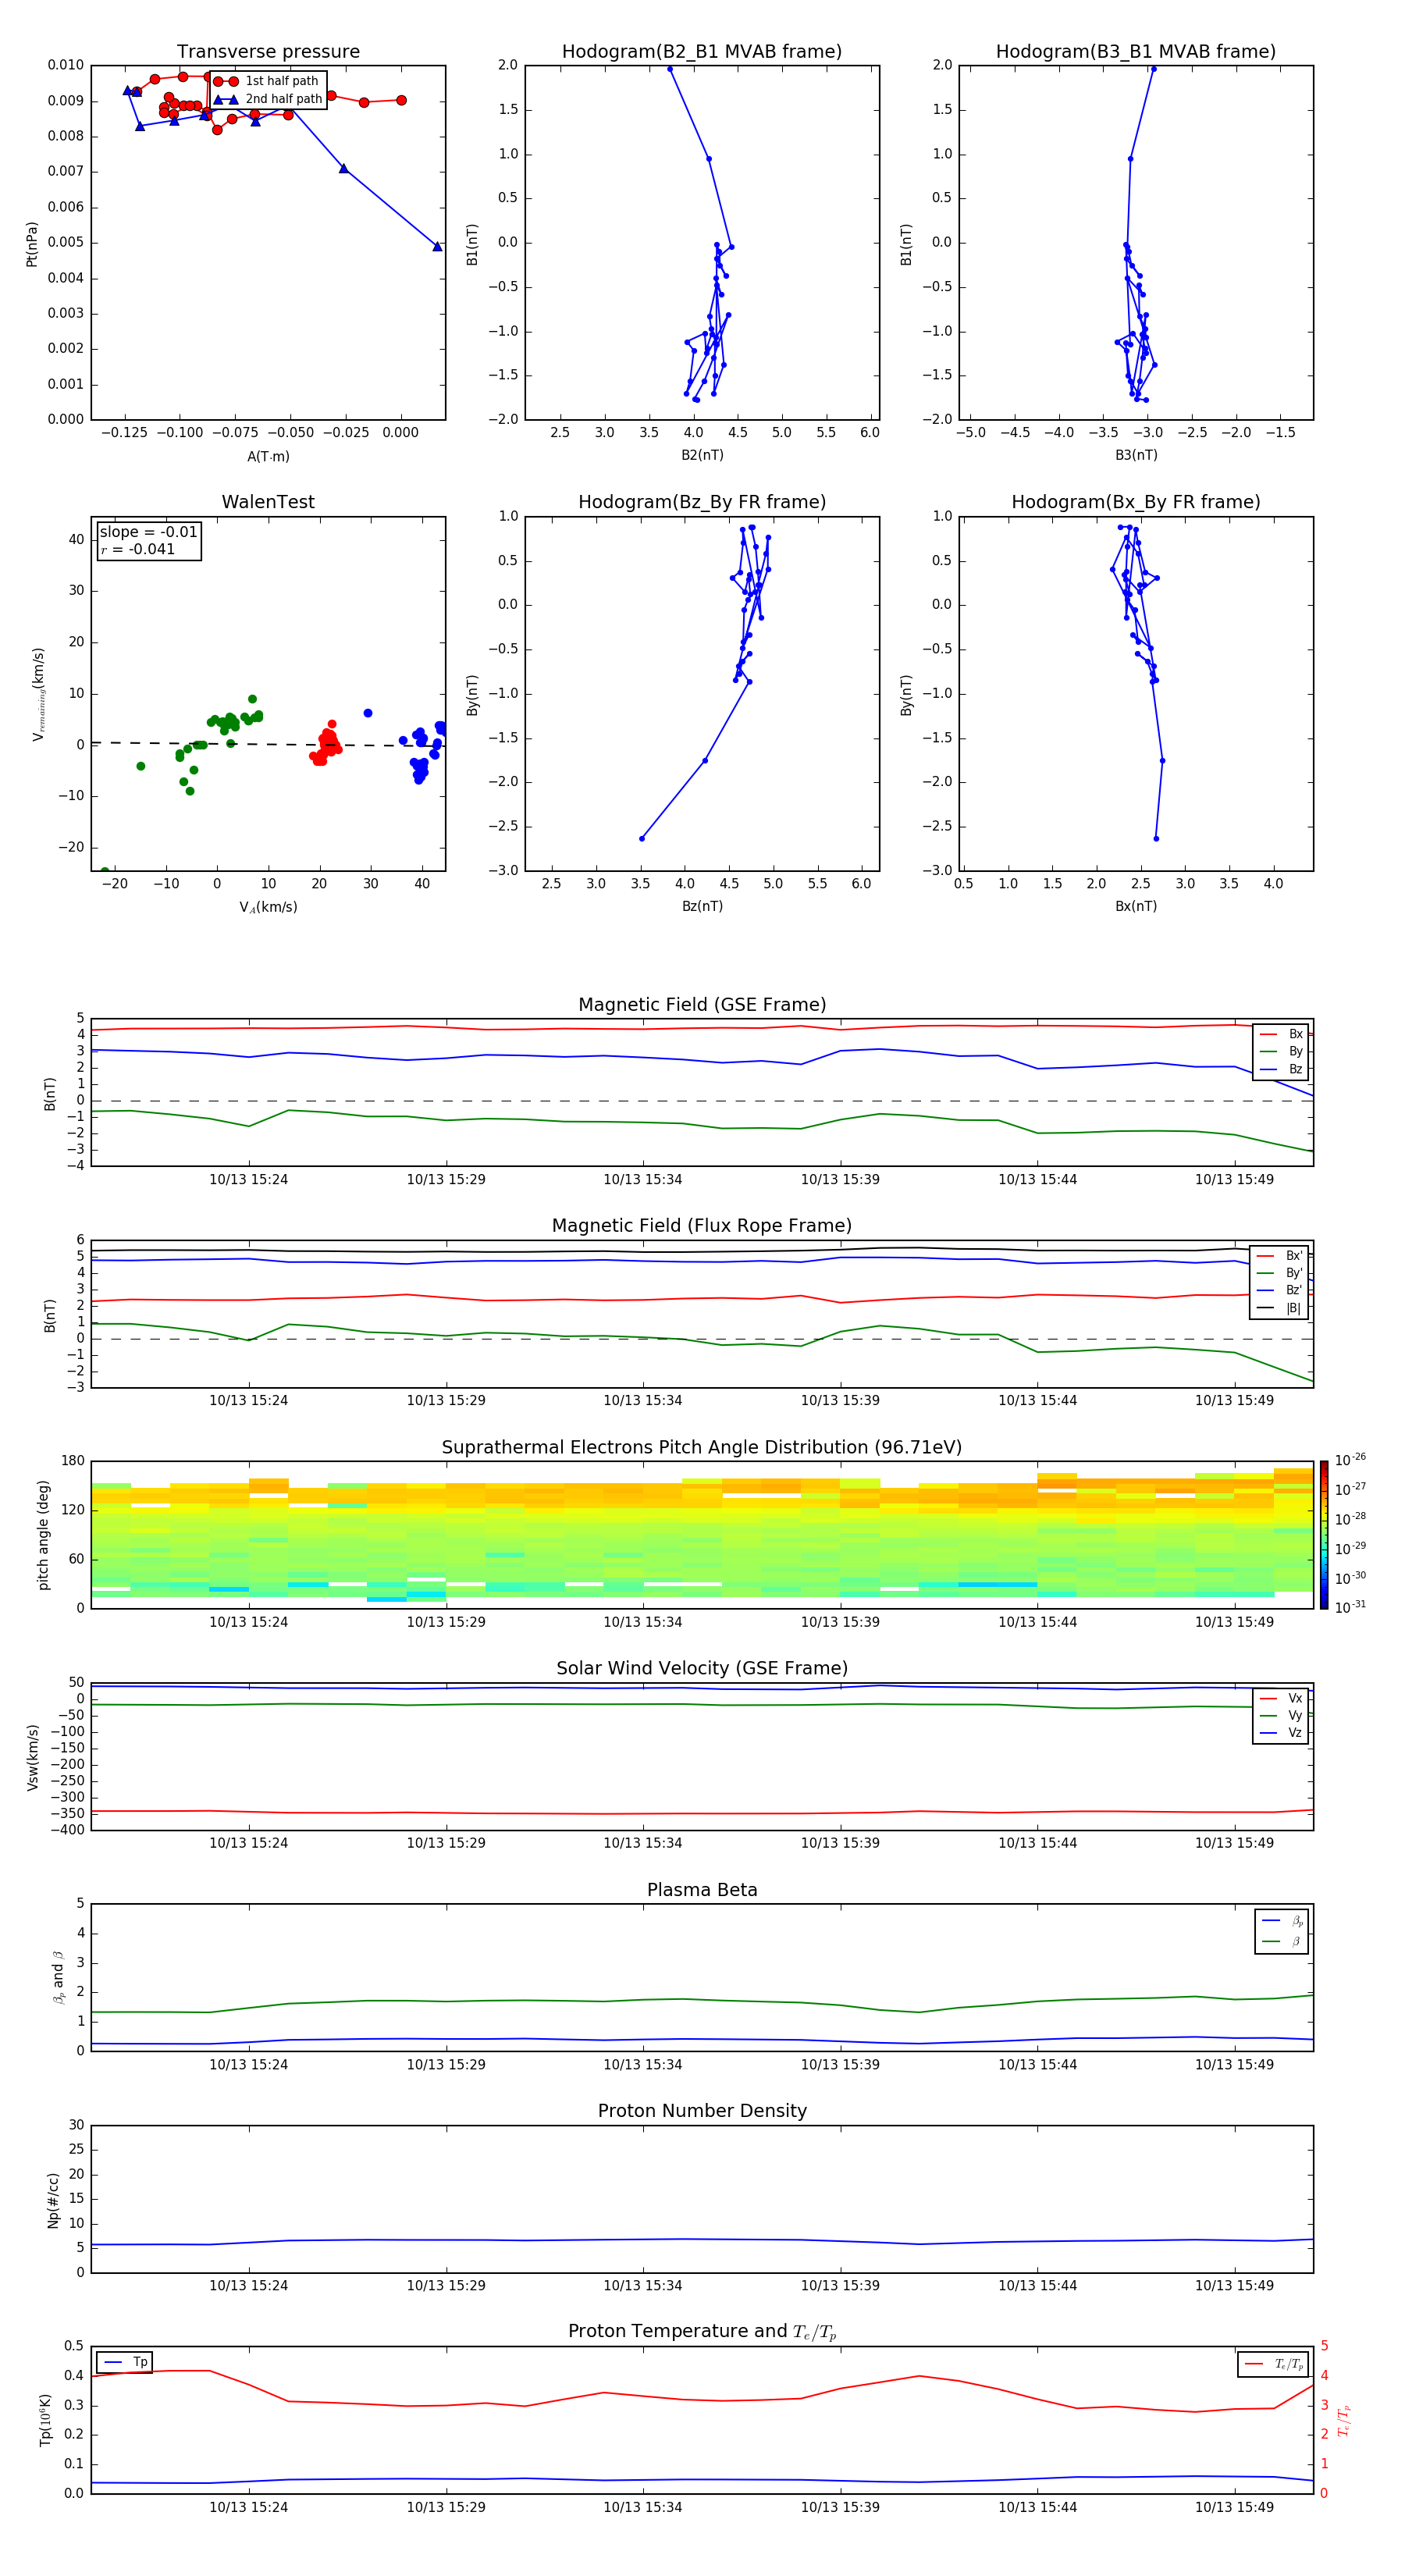Viewport: 1405px width, 2576px height.
Task: Click the 'Proton Number Density' title
Action: [x=702, y=2111]
